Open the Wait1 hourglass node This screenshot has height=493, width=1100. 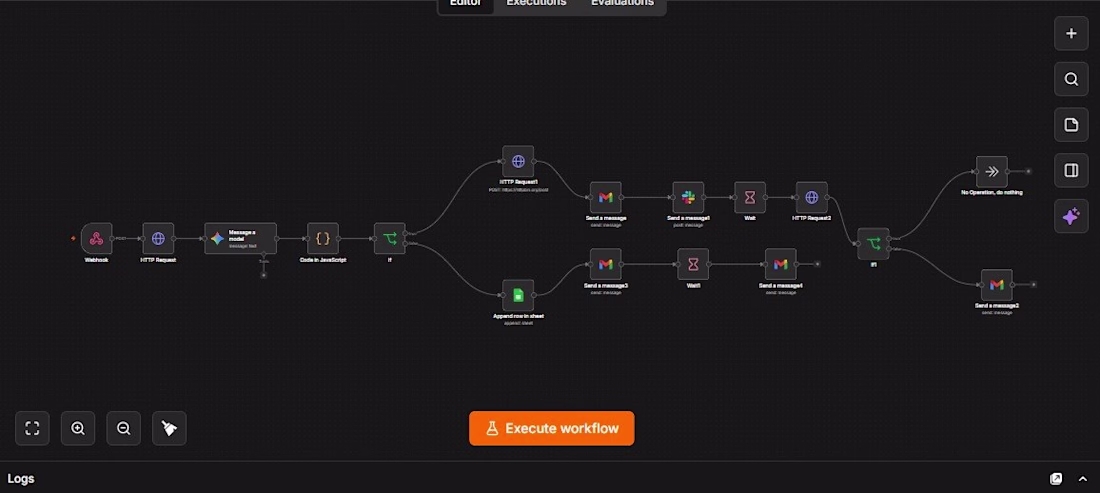[693, 264]
